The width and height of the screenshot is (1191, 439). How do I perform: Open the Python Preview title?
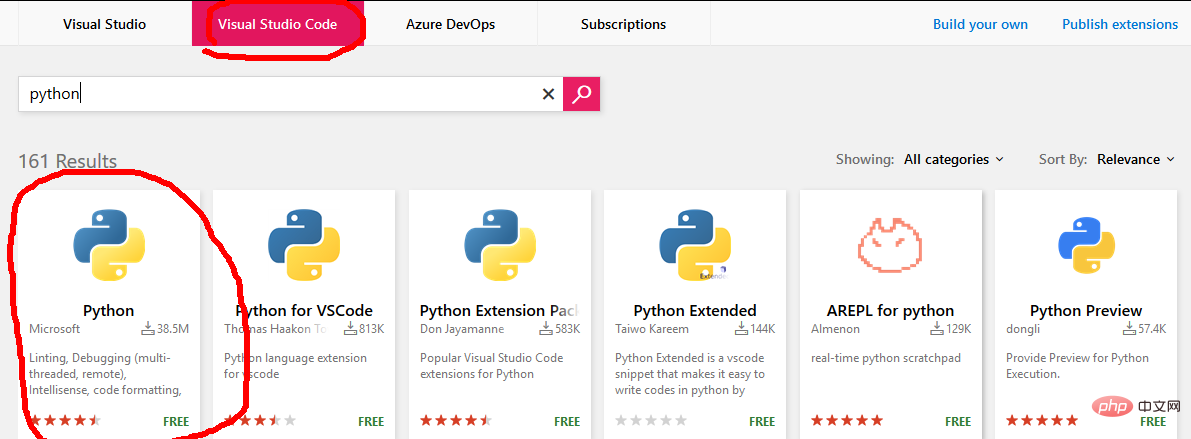[1086, 311]
